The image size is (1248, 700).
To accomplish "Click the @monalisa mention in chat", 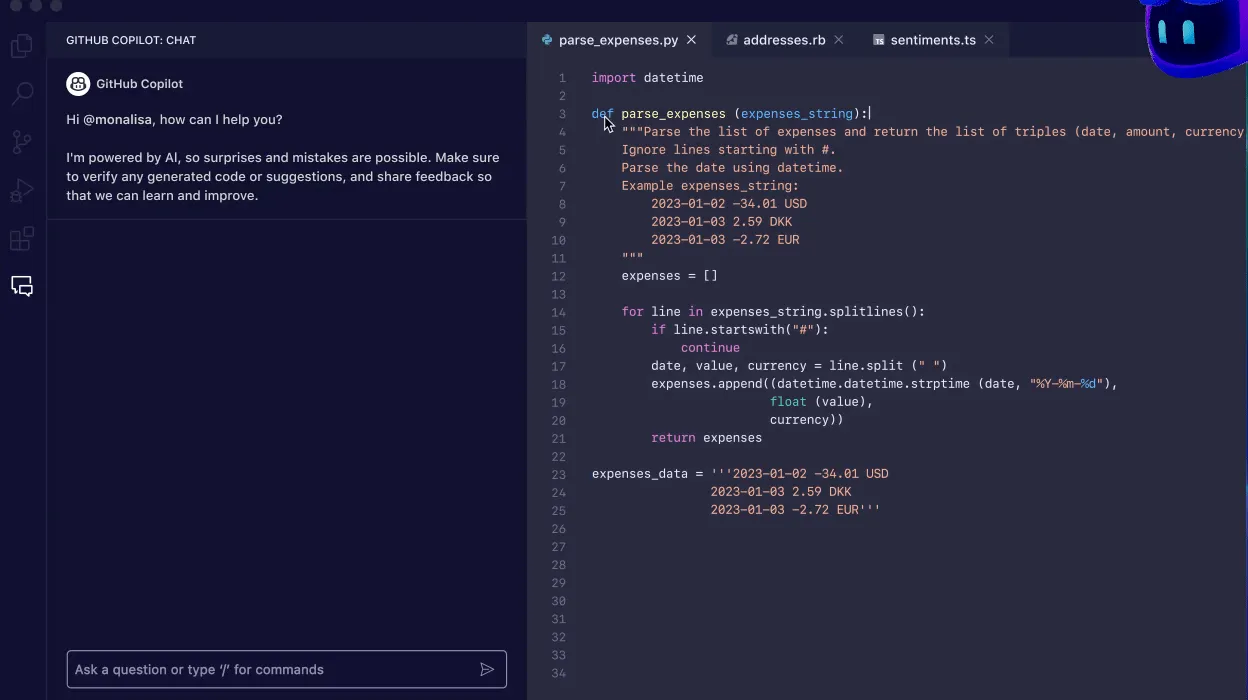I will pos(118,120).
